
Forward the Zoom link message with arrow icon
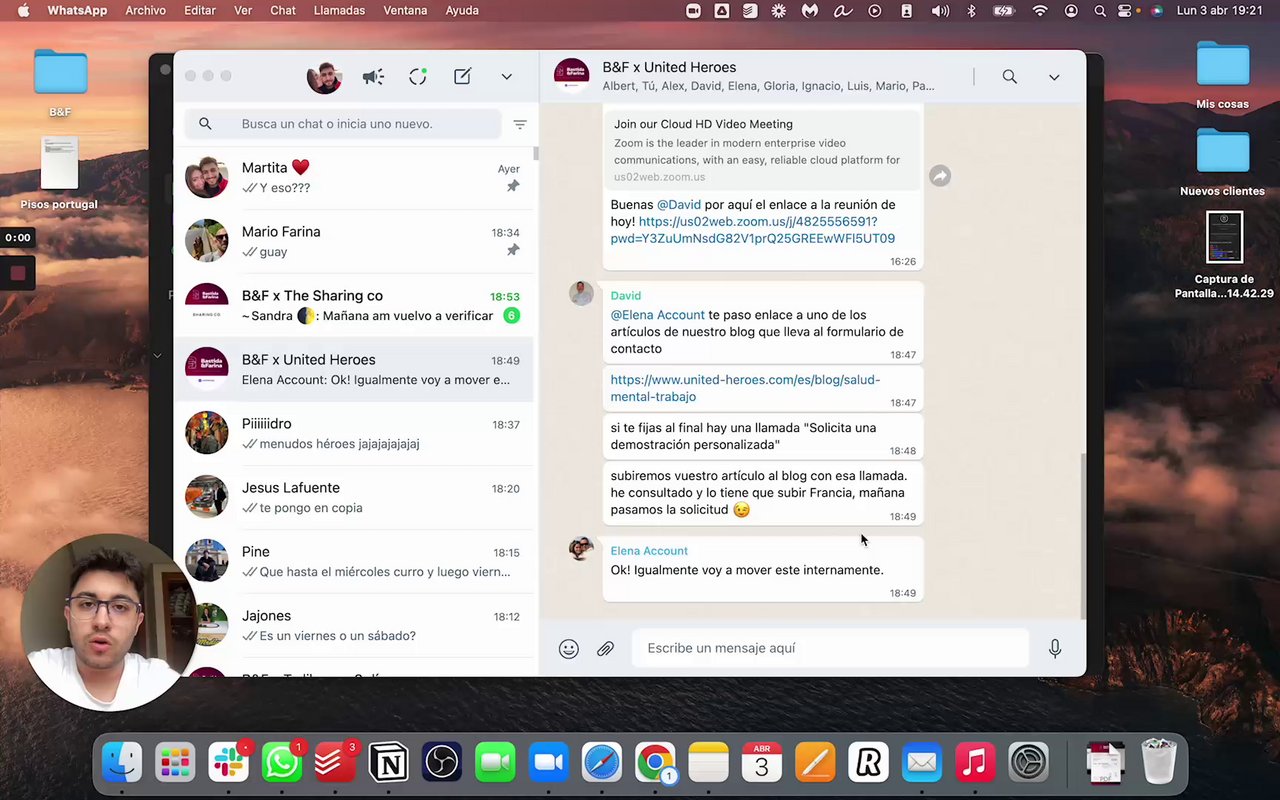click(940, 176)
